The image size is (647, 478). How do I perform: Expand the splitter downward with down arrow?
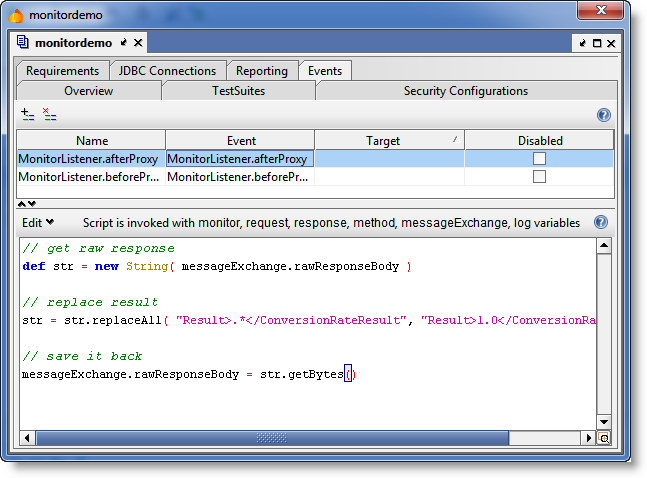[32, 204]
